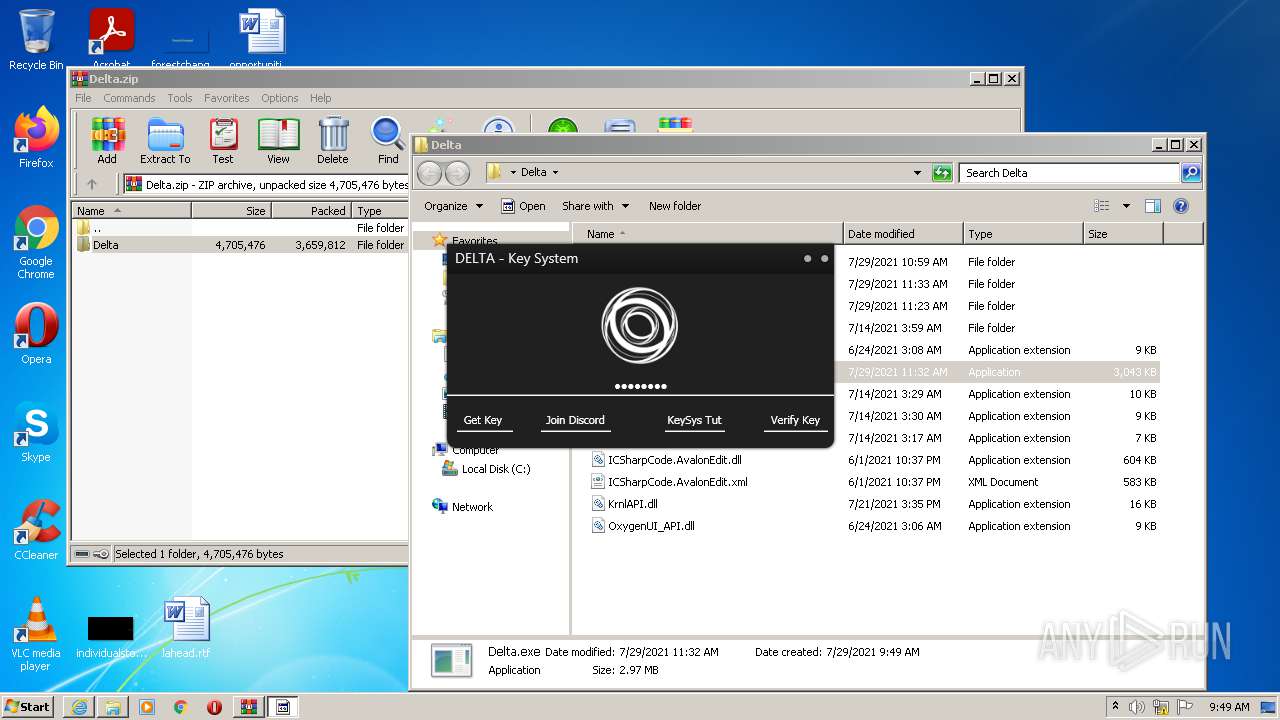Select the Firefox desktop shortcut

coord(36,138)
